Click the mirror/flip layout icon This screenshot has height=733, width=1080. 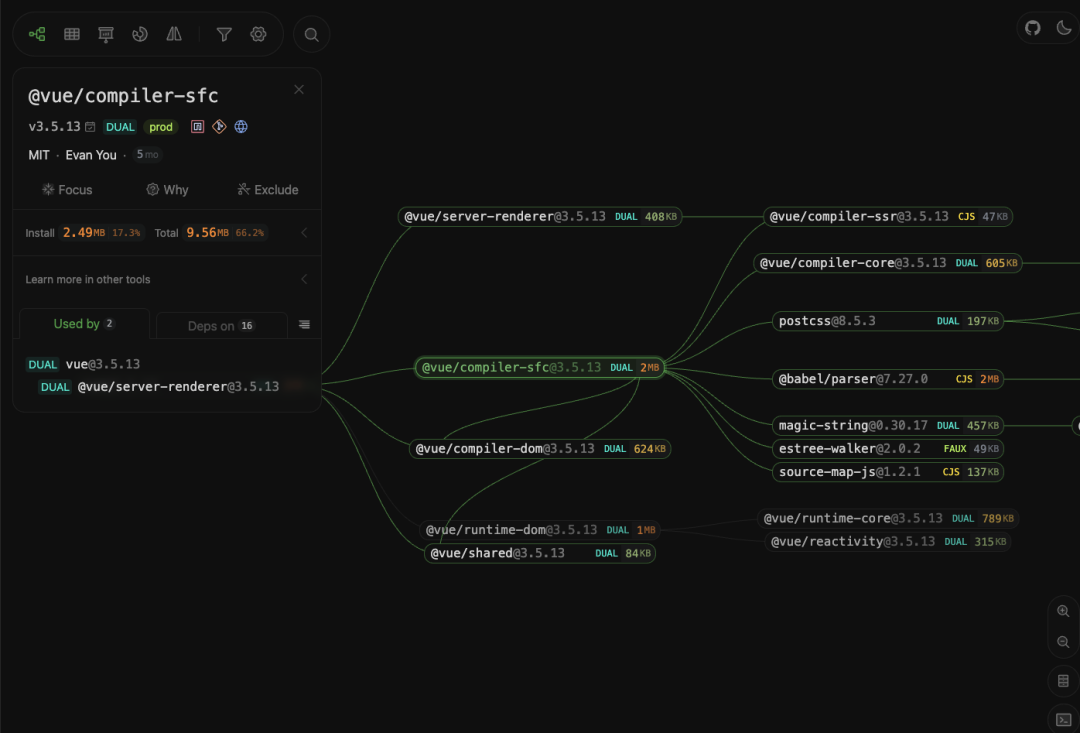click(x=173, y=33)
